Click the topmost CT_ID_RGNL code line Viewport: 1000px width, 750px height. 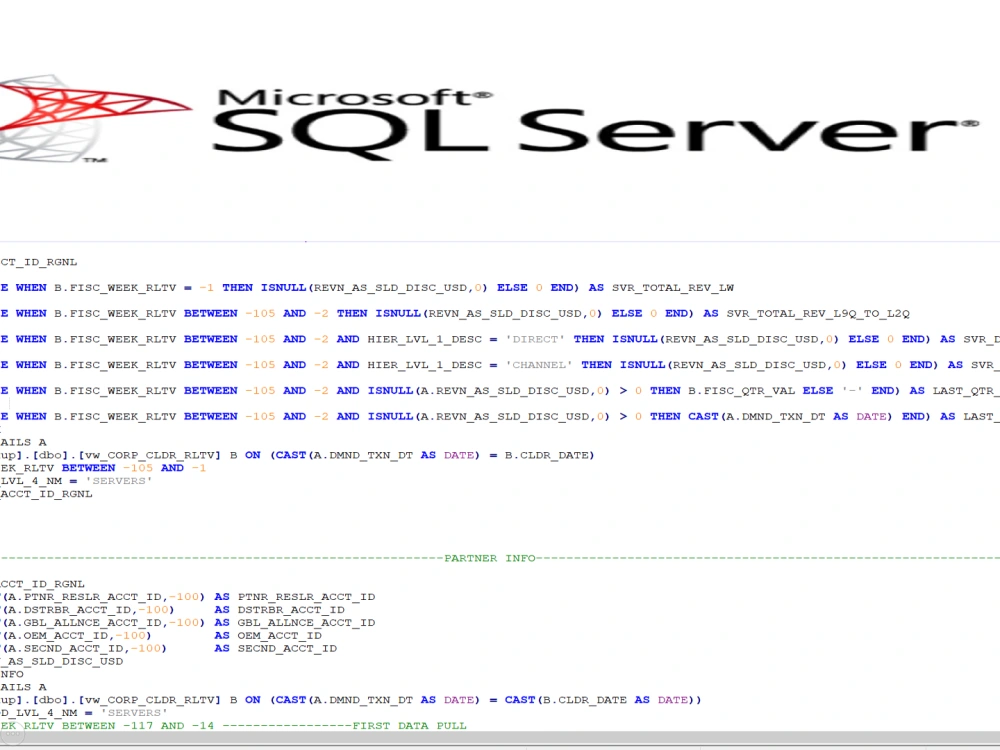38,262
